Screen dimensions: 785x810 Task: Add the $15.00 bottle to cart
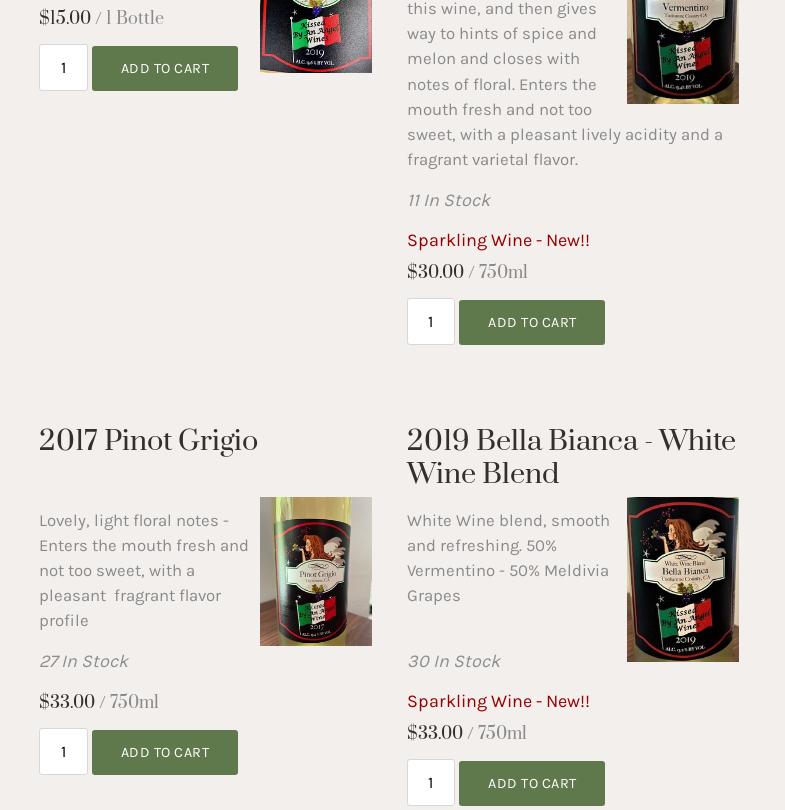(165, 68)
